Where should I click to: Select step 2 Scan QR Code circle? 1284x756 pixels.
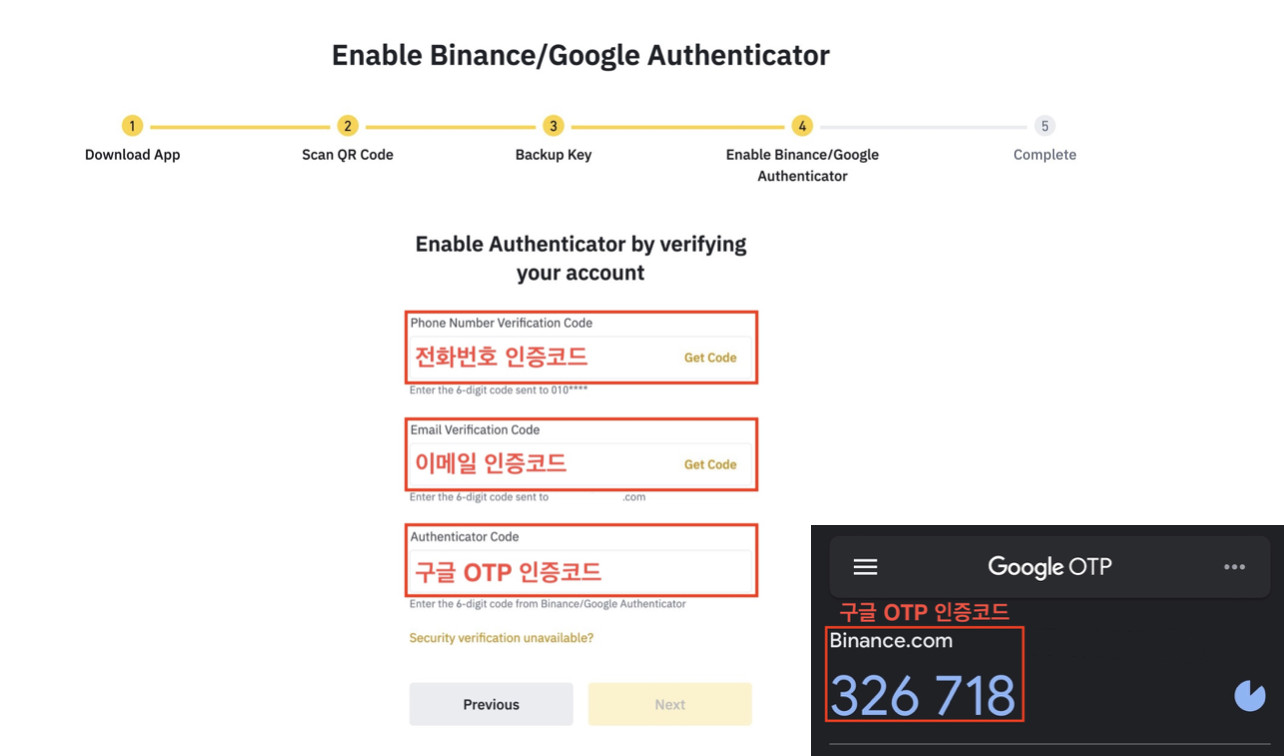tap(347, 126)
